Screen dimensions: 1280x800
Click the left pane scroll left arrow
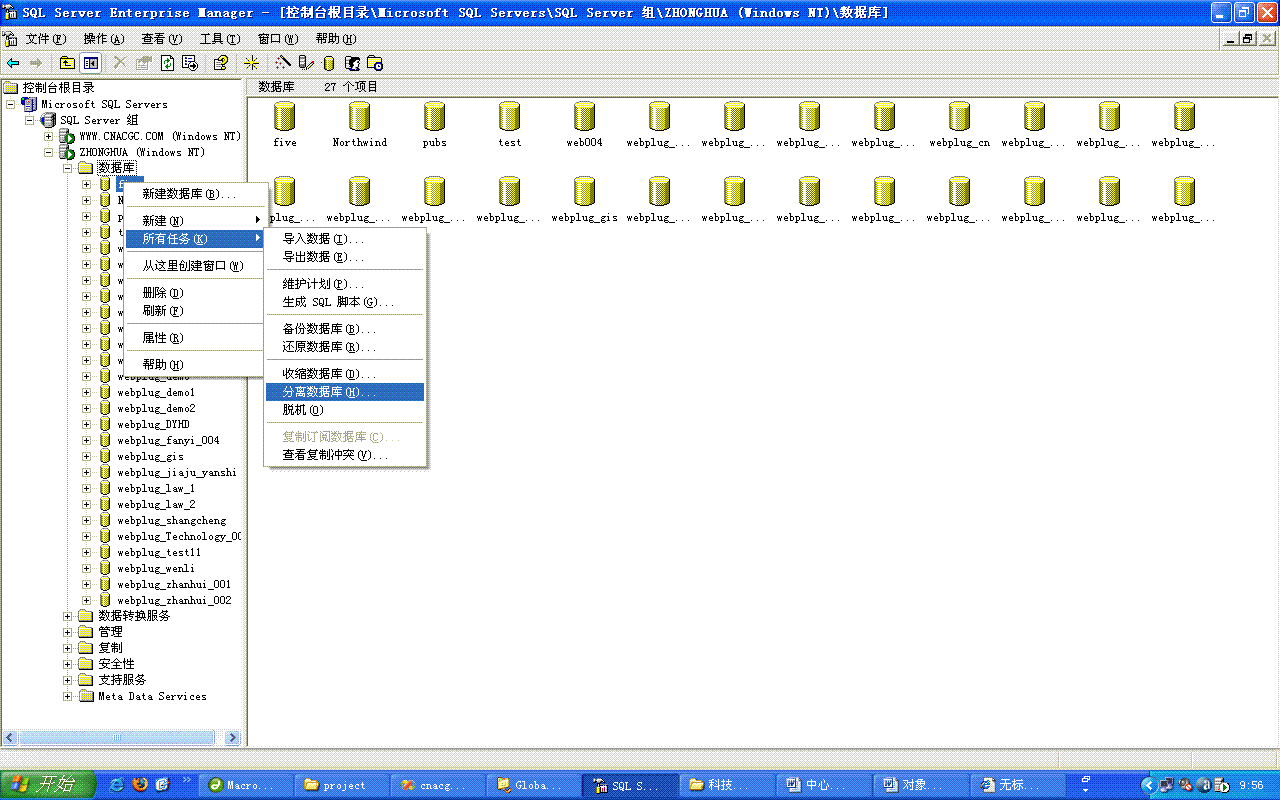pos(11,738)
